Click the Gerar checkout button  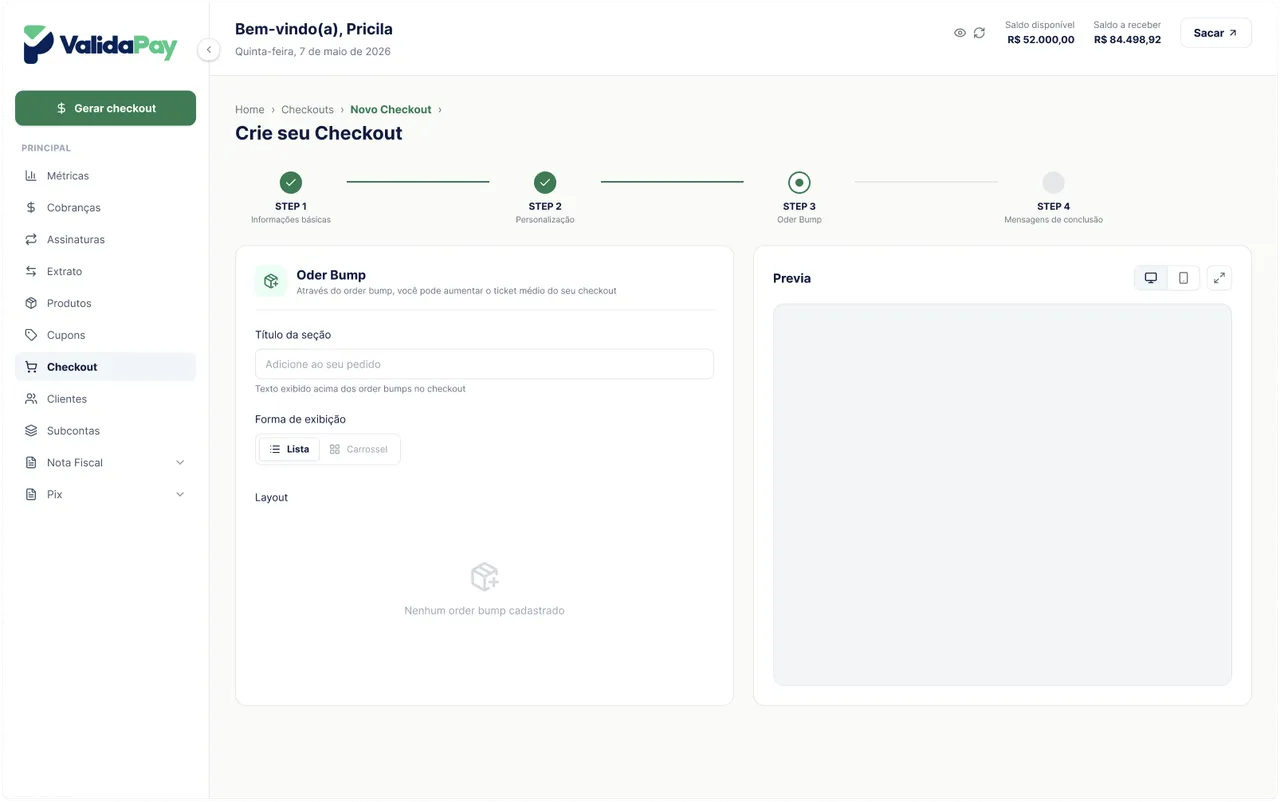tap(105, 108)
